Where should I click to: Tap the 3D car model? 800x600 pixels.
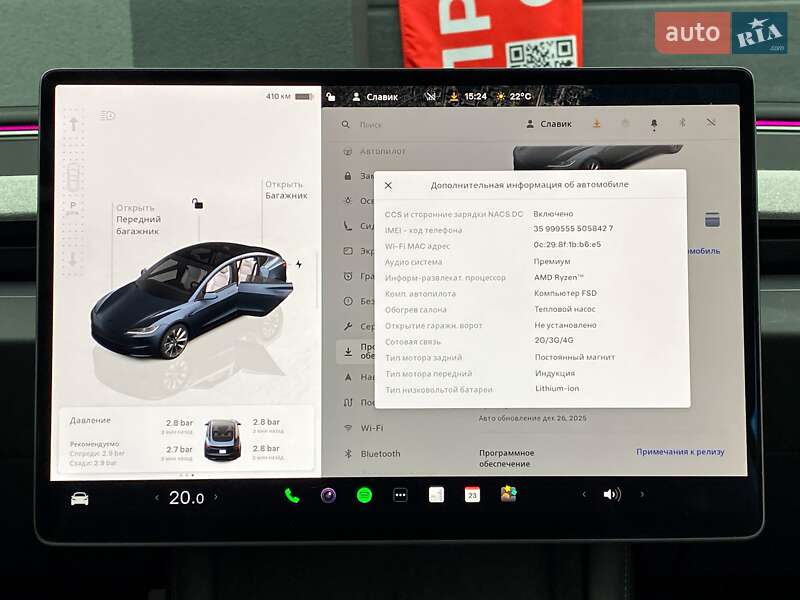[190, 300]
